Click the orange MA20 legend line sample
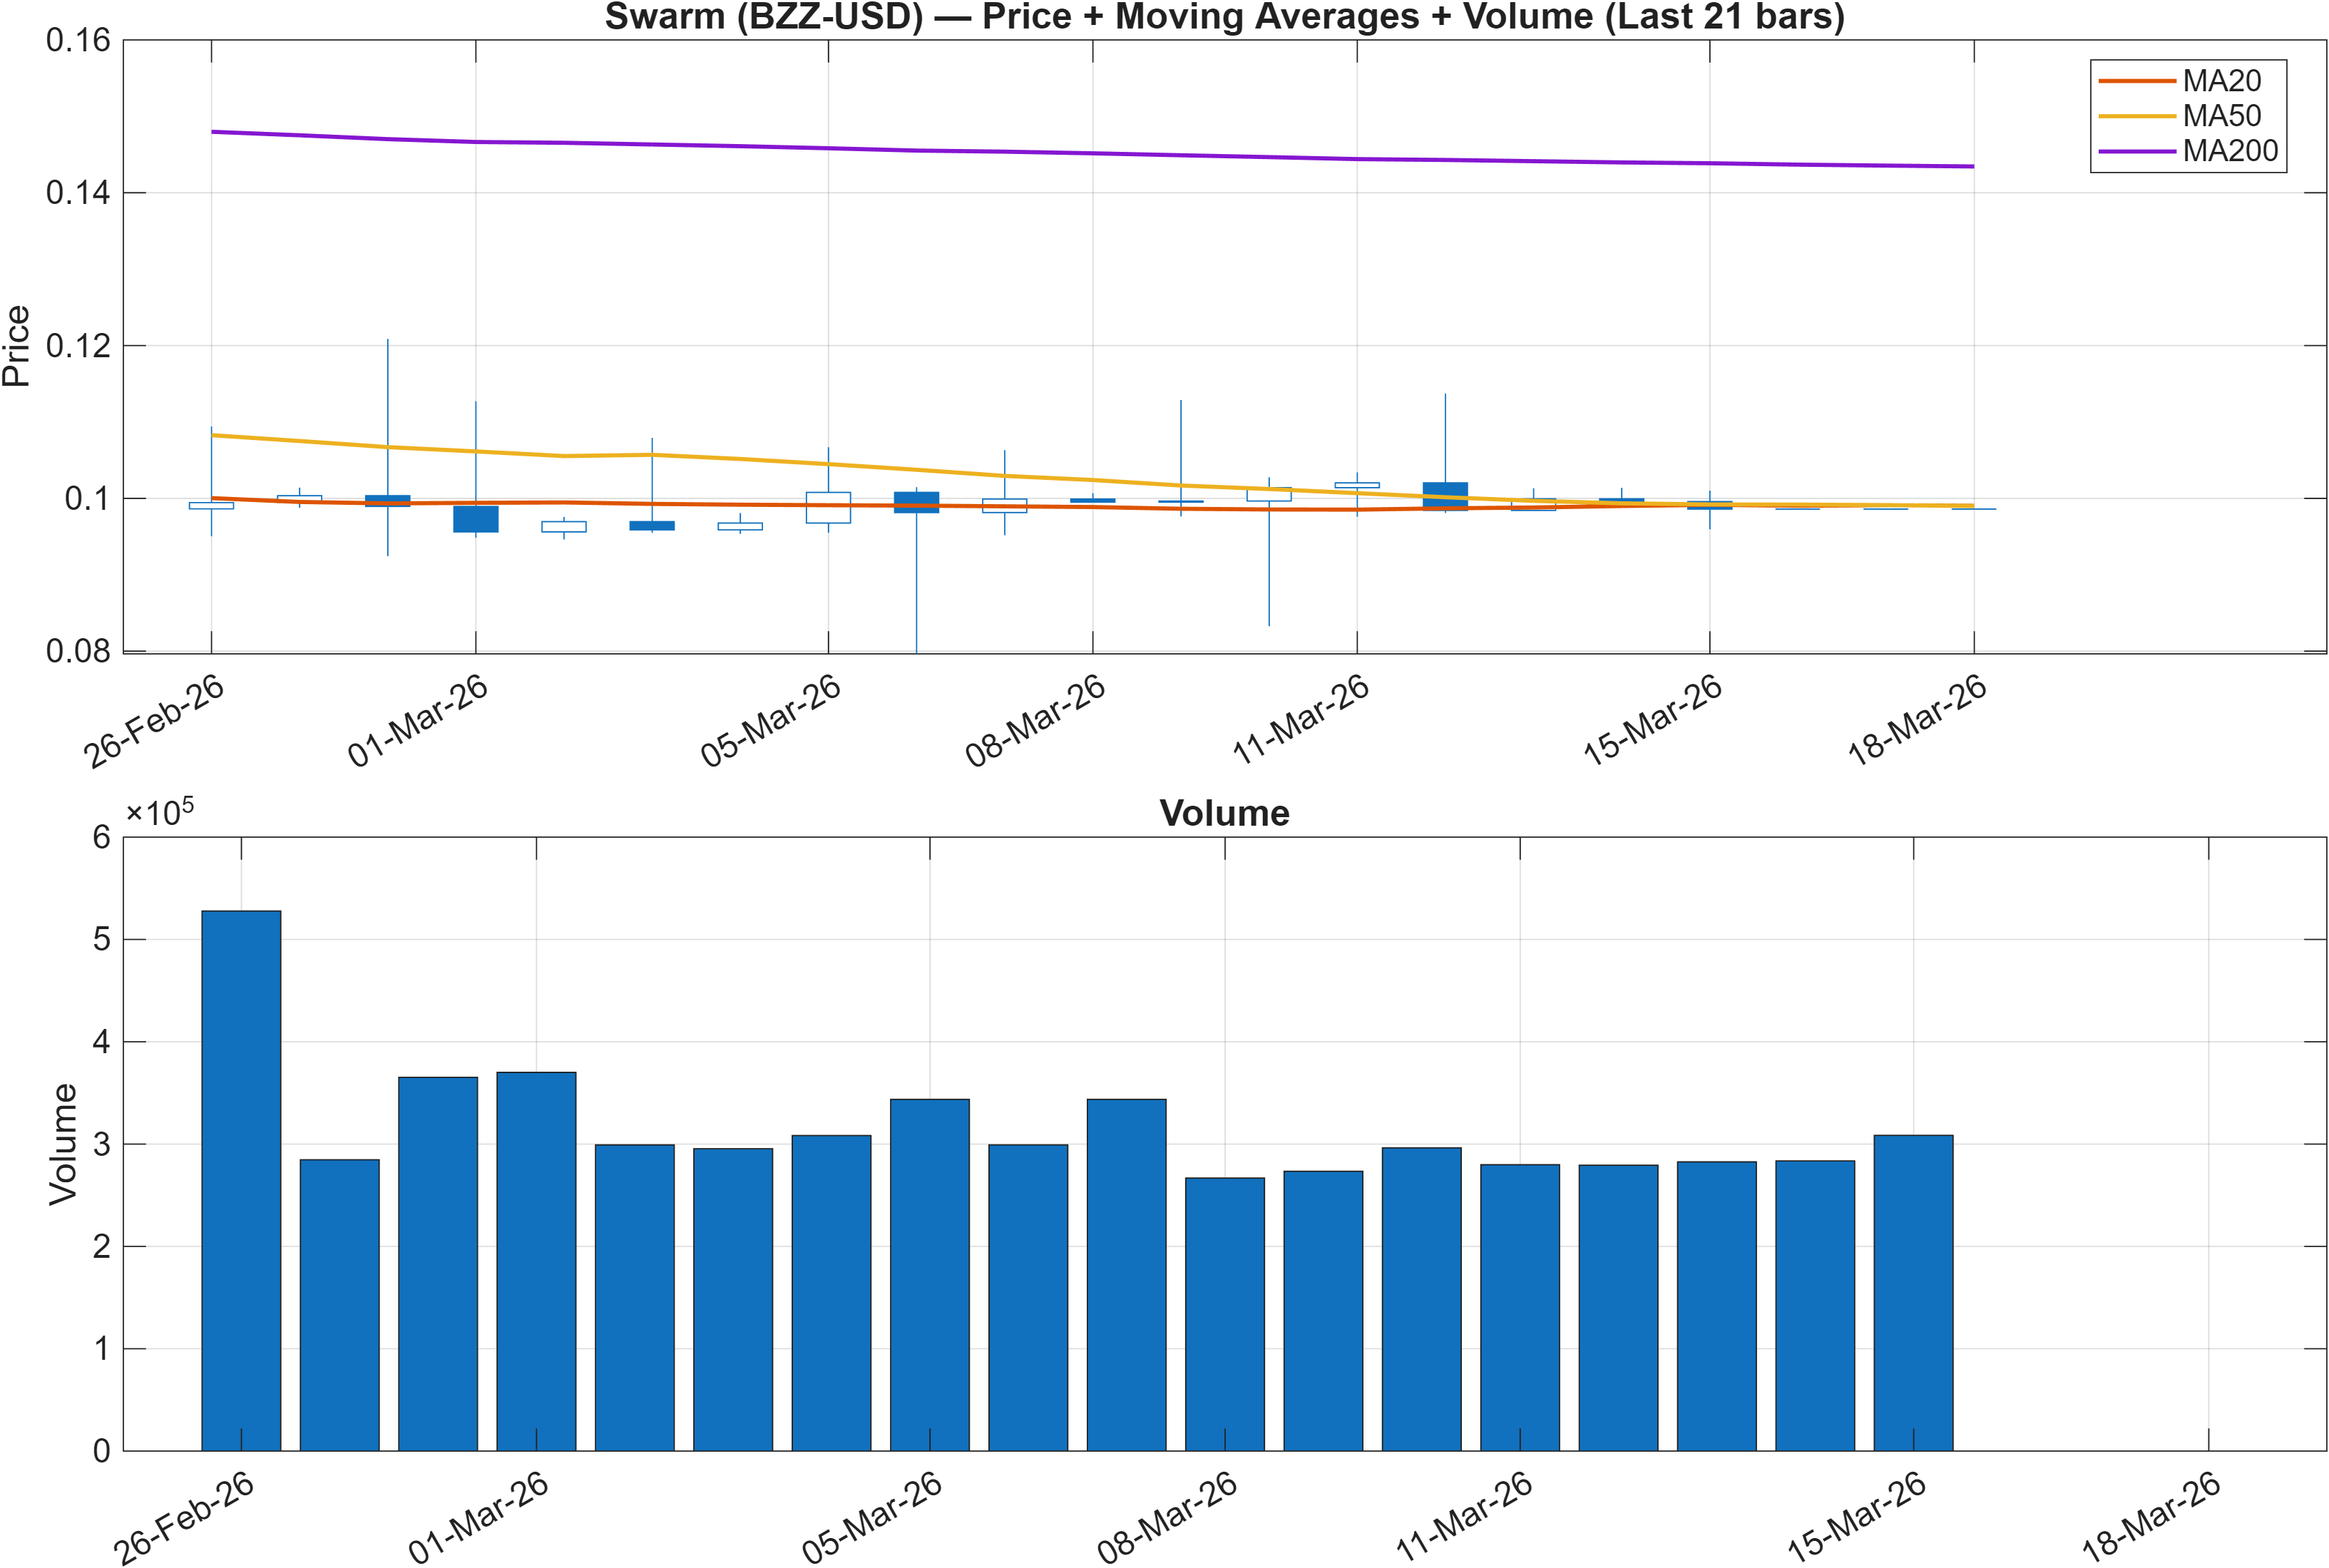Screen dimensions: 2329x1568 2137,81
